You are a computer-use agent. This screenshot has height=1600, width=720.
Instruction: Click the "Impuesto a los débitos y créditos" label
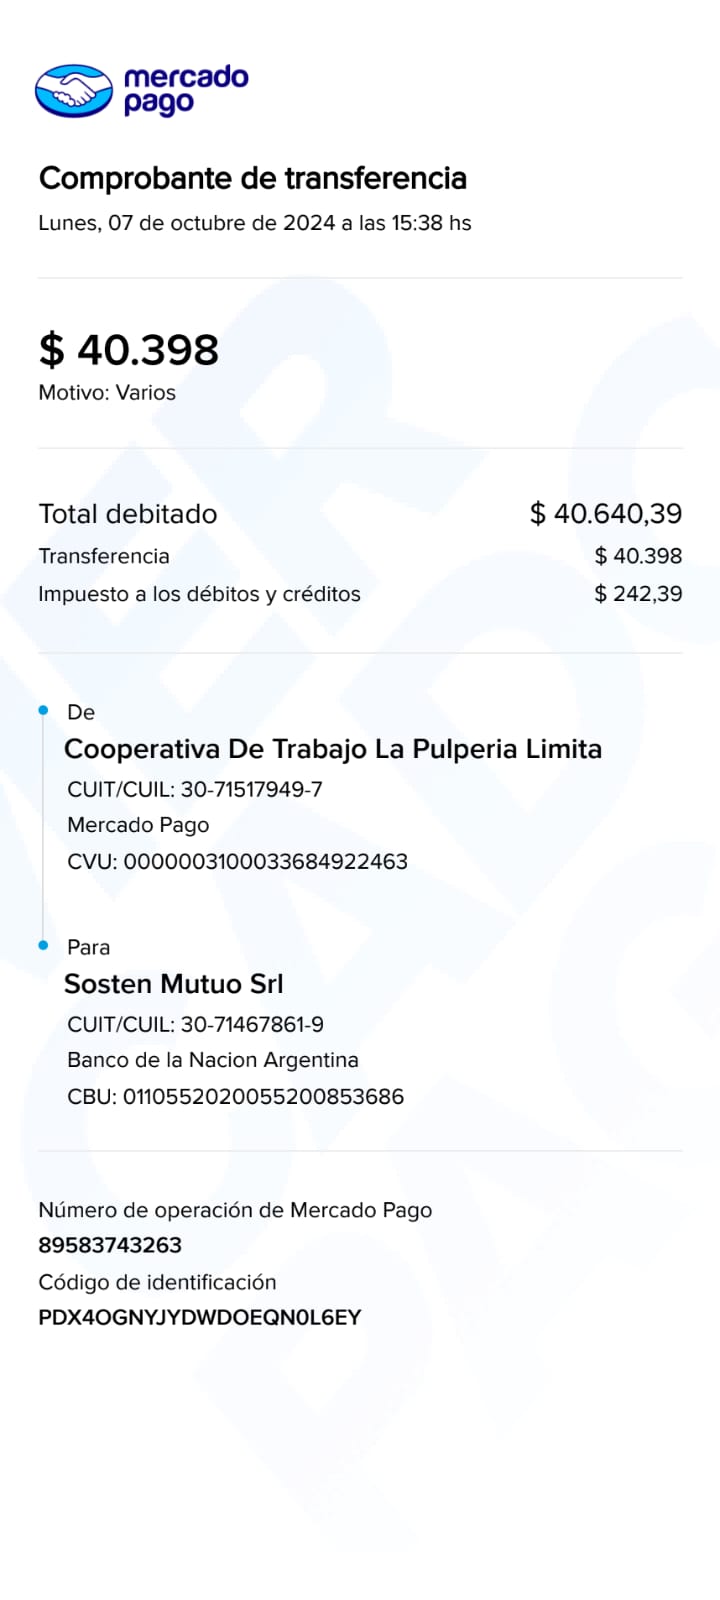tap(199, 594)
